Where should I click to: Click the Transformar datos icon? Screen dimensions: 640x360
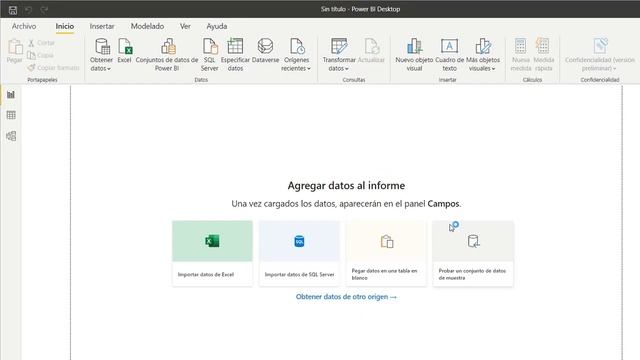click(339, 46)
